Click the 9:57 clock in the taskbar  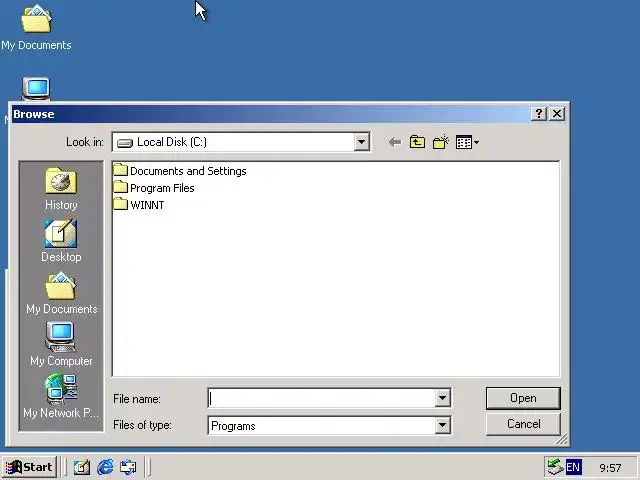pyautogui.click(x=610, y=468)
